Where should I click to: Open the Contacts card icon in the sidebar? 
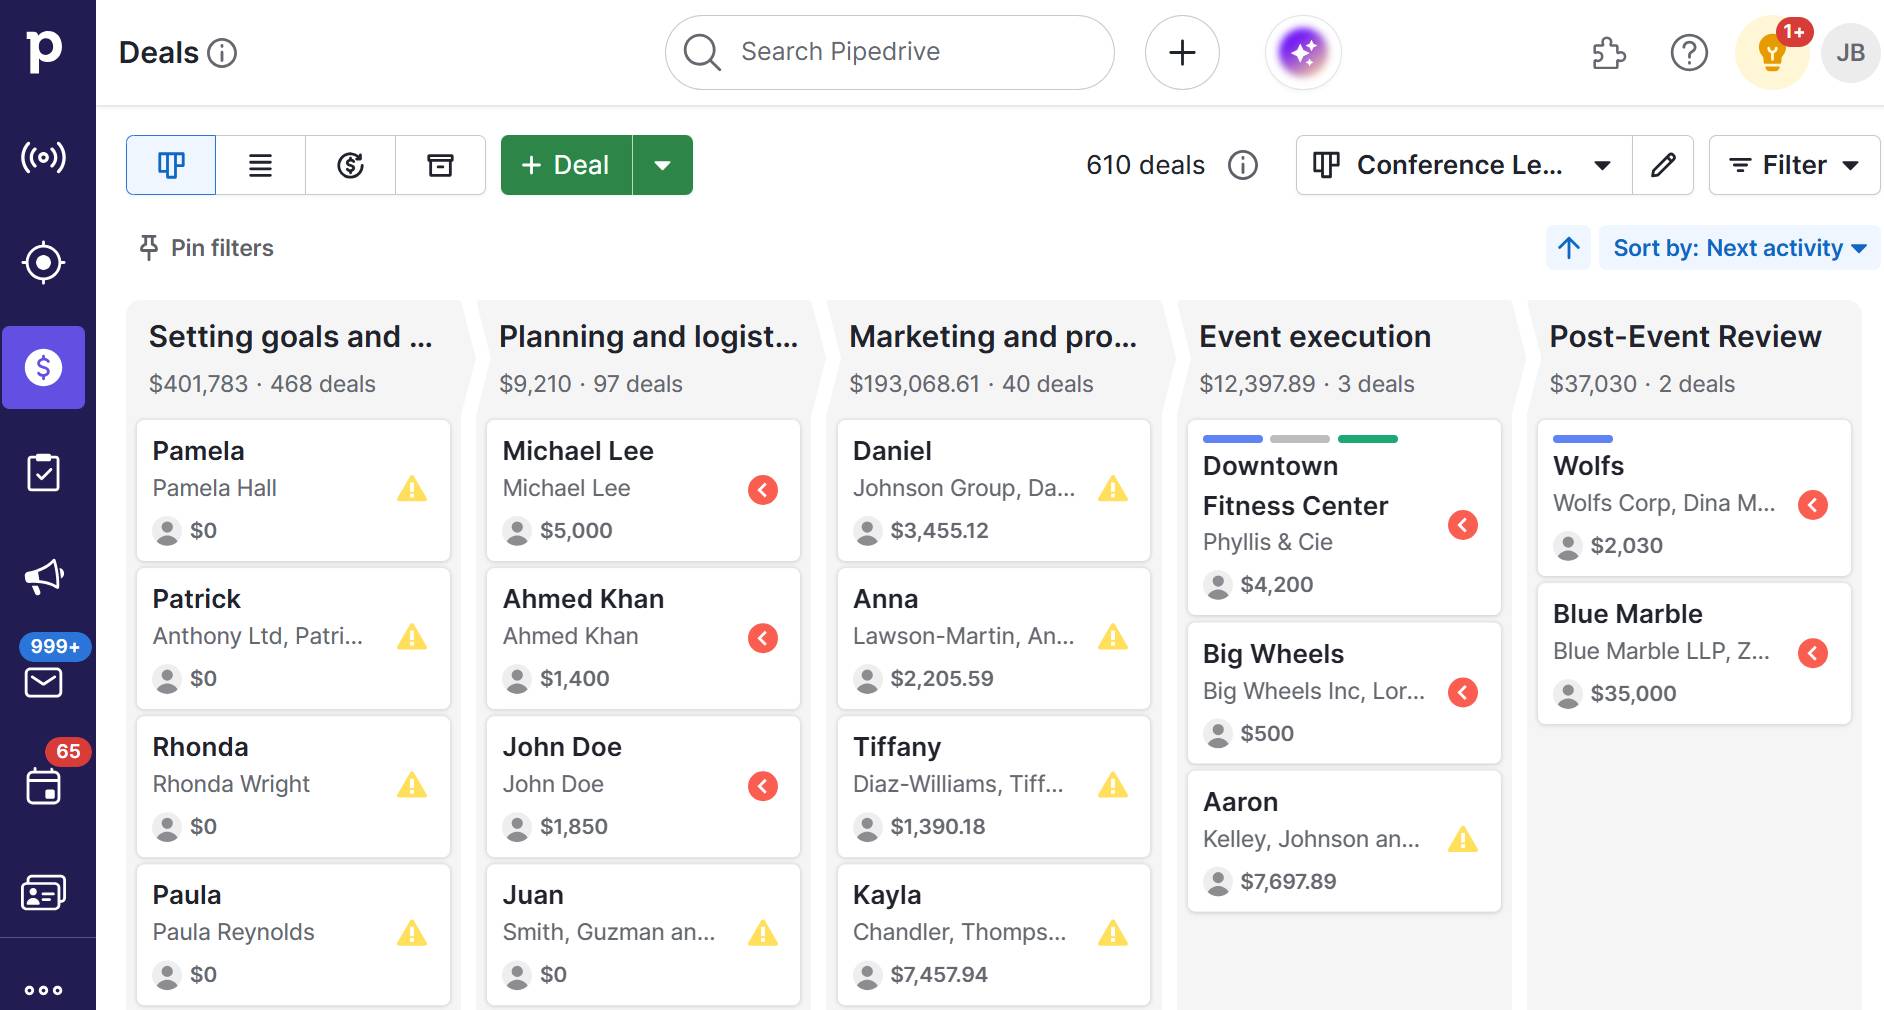click(44, 892)
